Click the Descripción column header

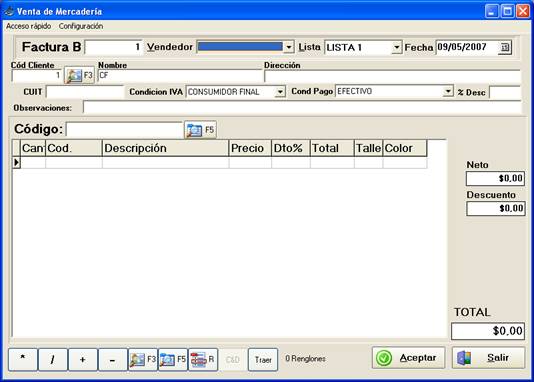click(x=166, y=148)
